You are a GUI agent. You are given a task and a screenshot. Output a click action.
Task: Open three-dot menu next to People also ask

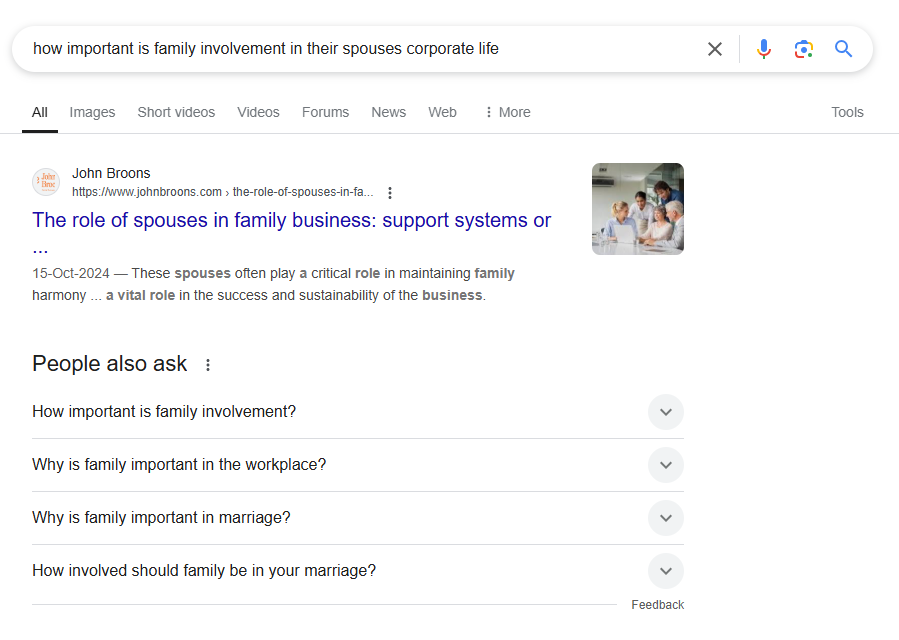coord(208,365)
